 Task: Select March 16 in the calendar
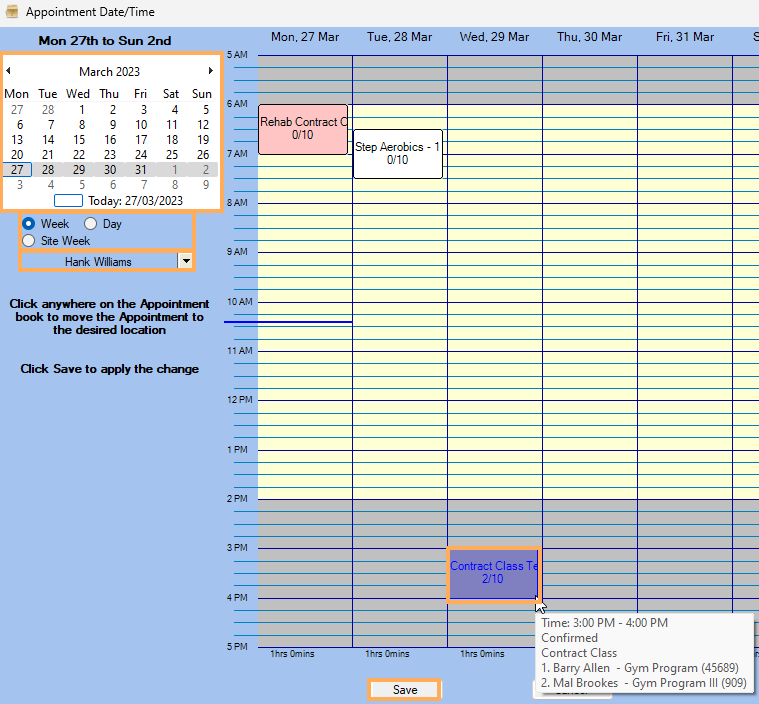(110, 140)
